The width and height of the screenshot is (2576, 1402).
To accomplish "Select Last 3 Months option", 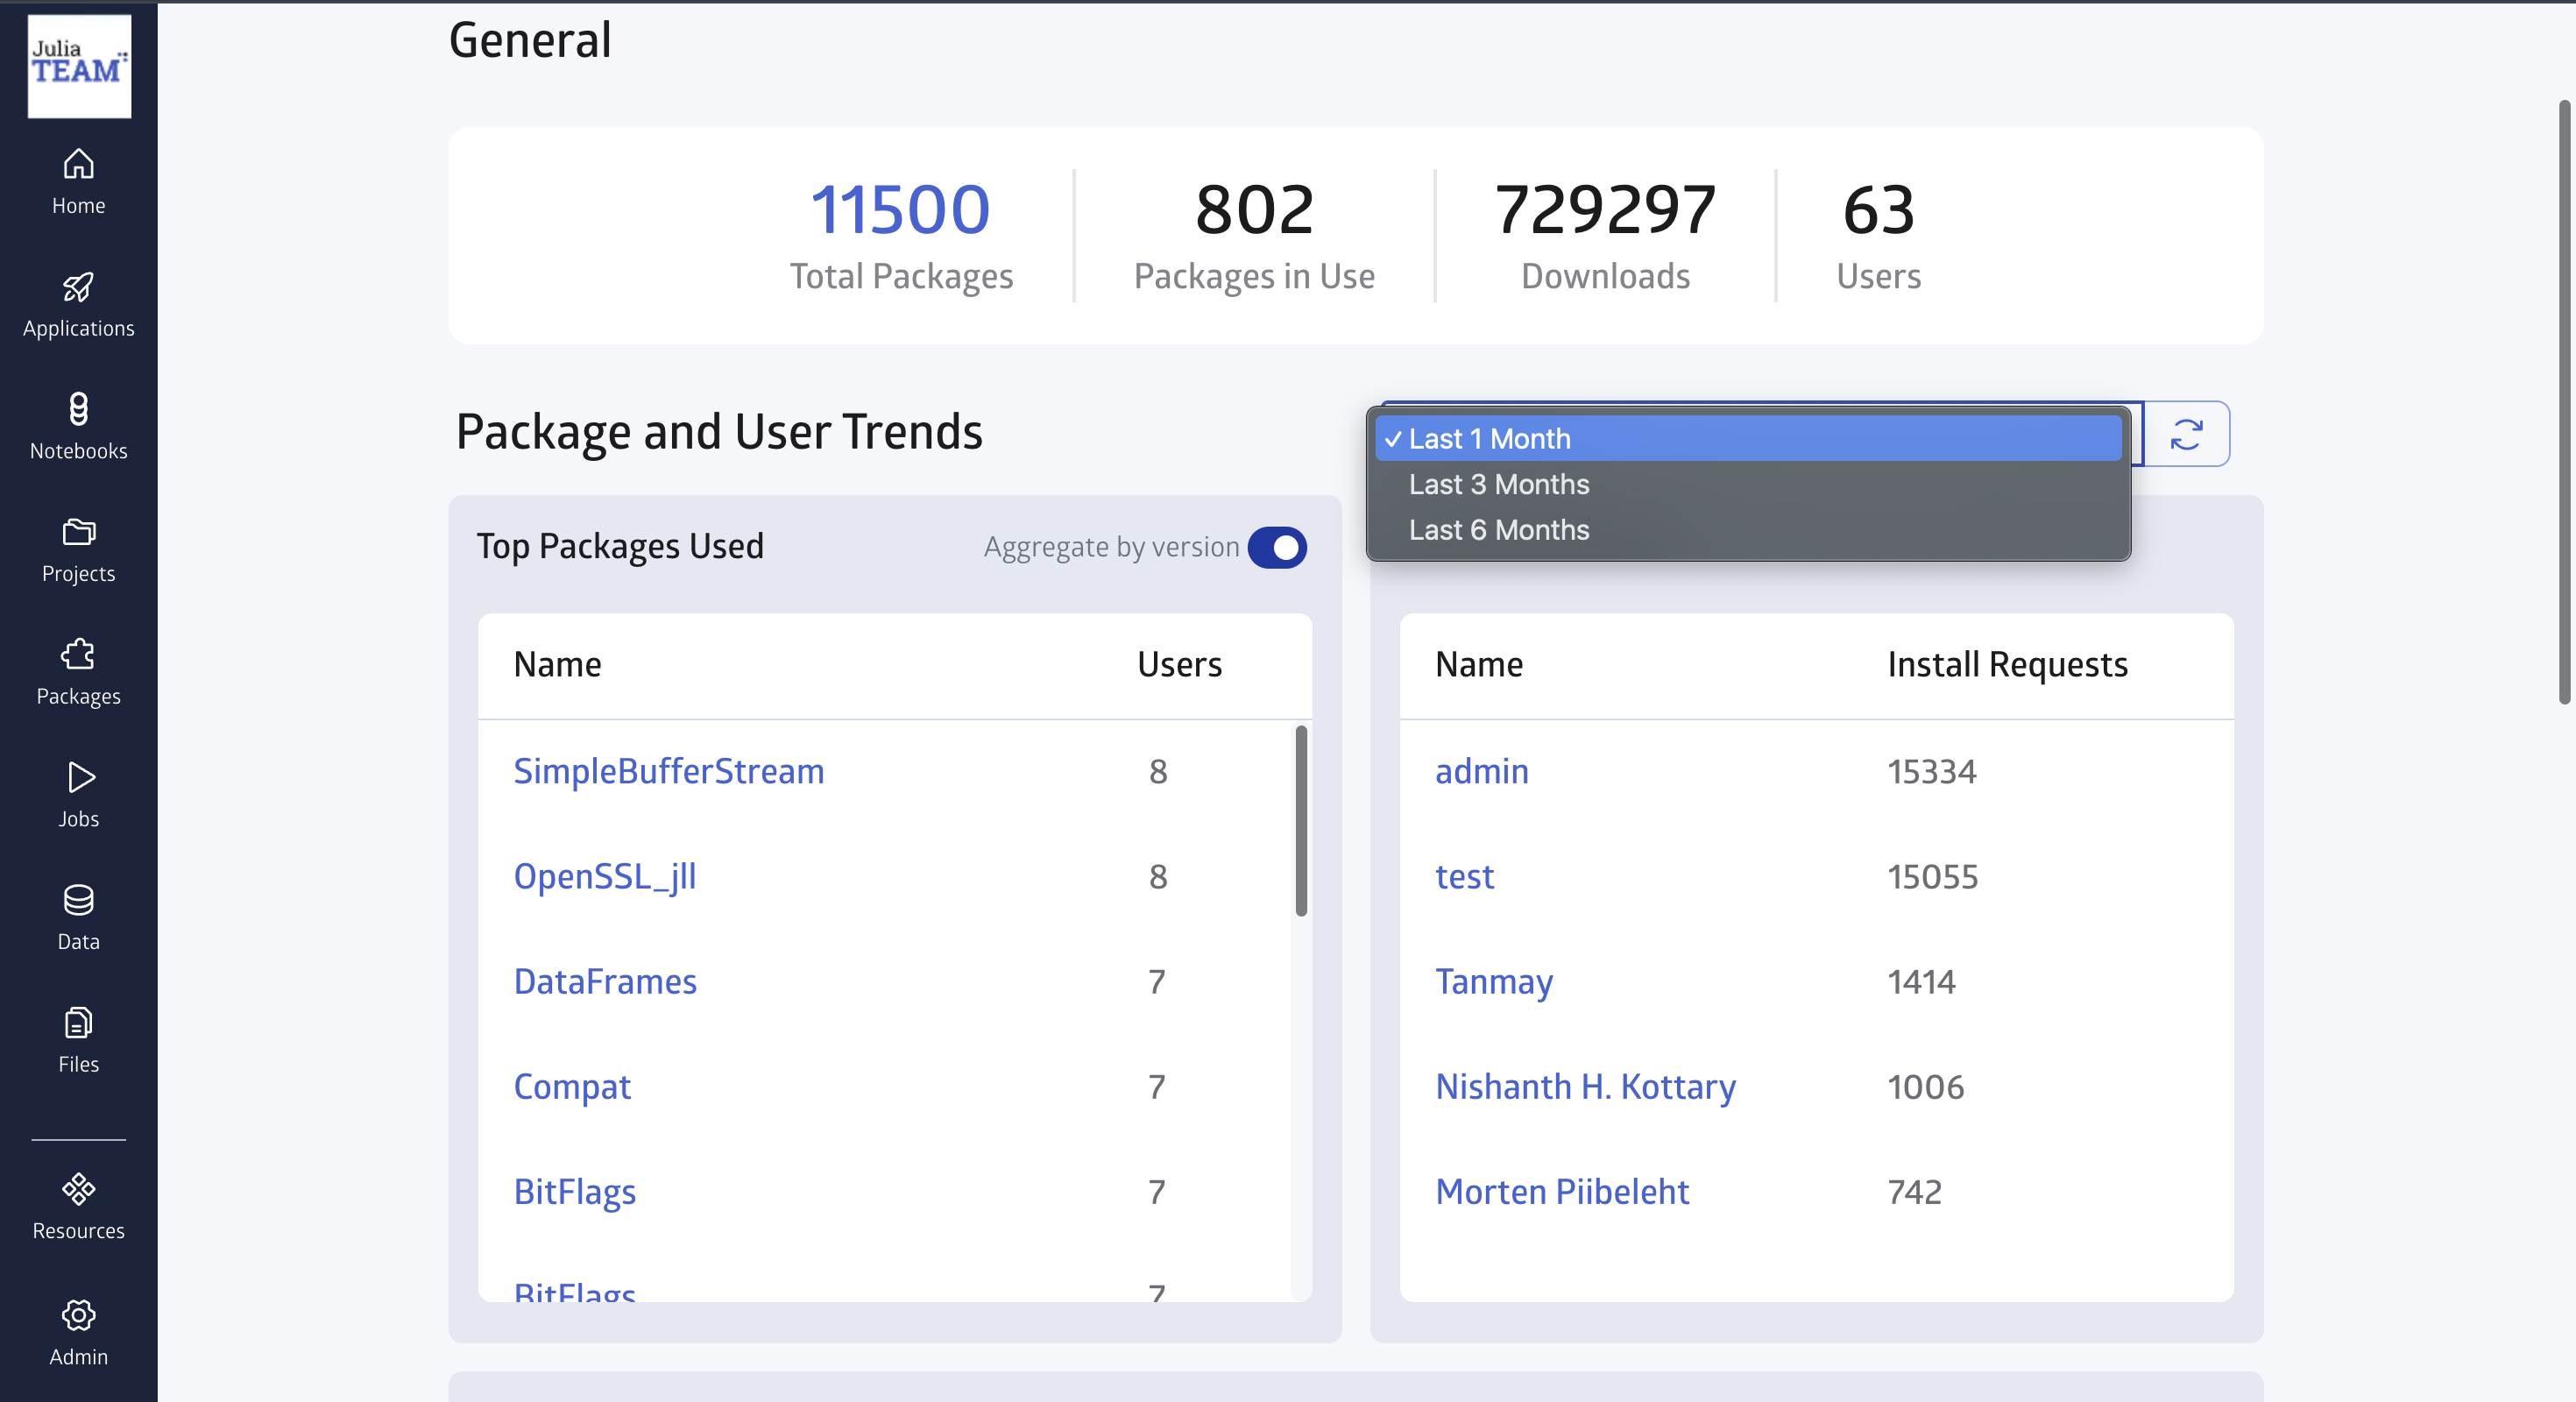I will (x=1748, y=485).
